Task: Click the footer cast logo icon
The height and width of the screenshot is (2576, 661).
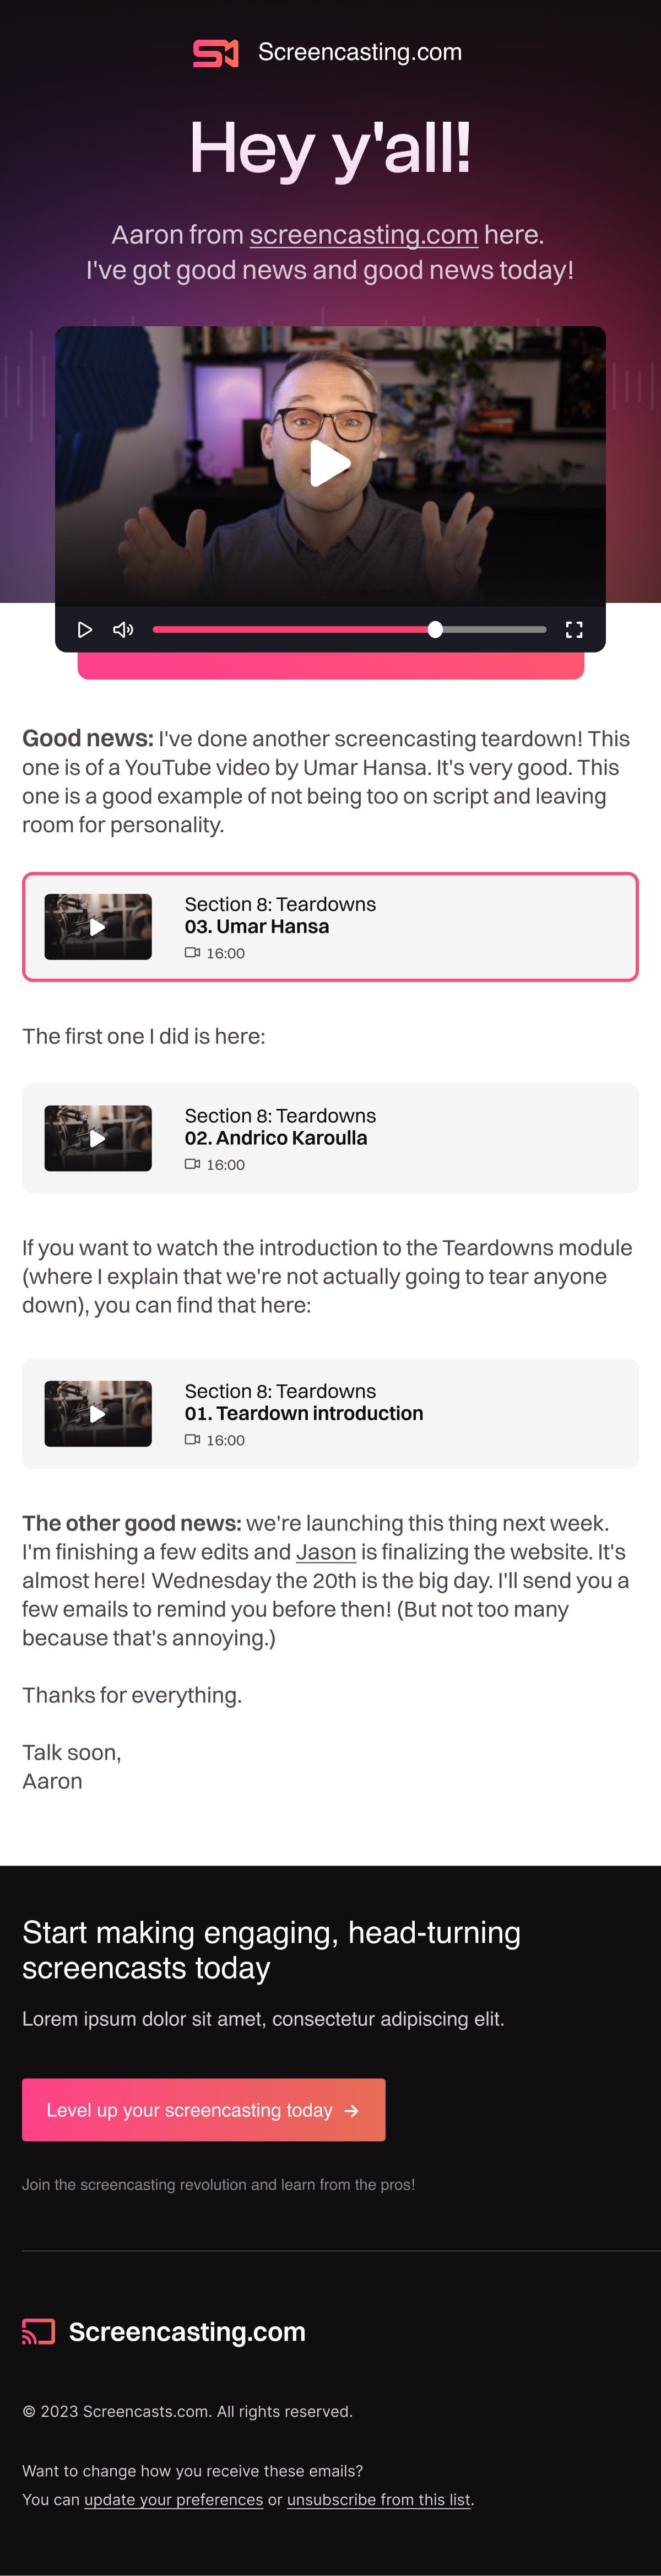Action: 39,2332
